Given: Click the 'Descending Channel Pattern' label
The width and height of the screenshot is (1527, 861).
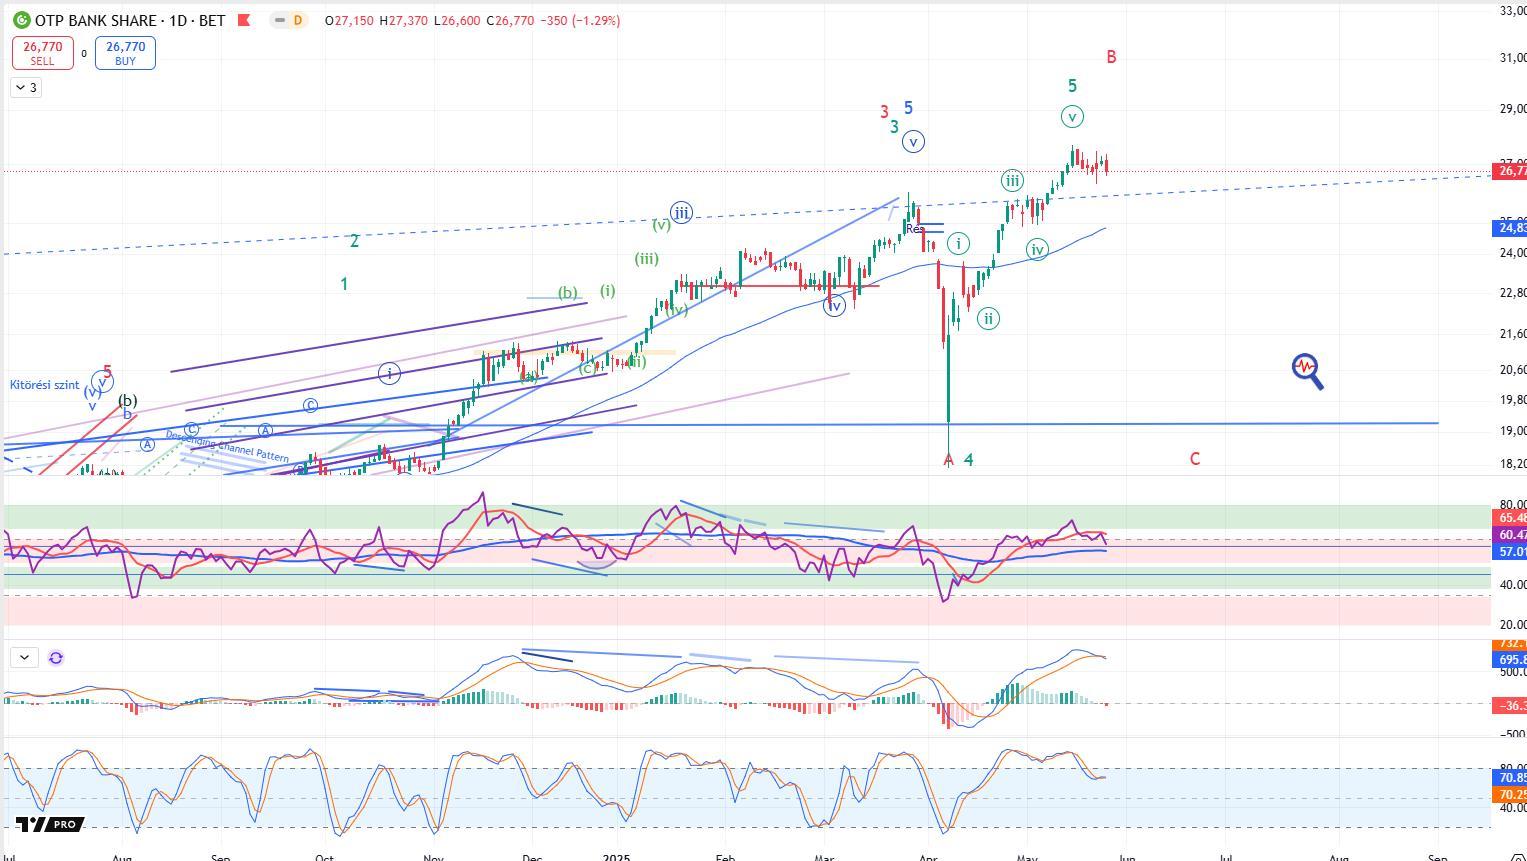Looking at the screenshot, I should [x=227, y=445].
